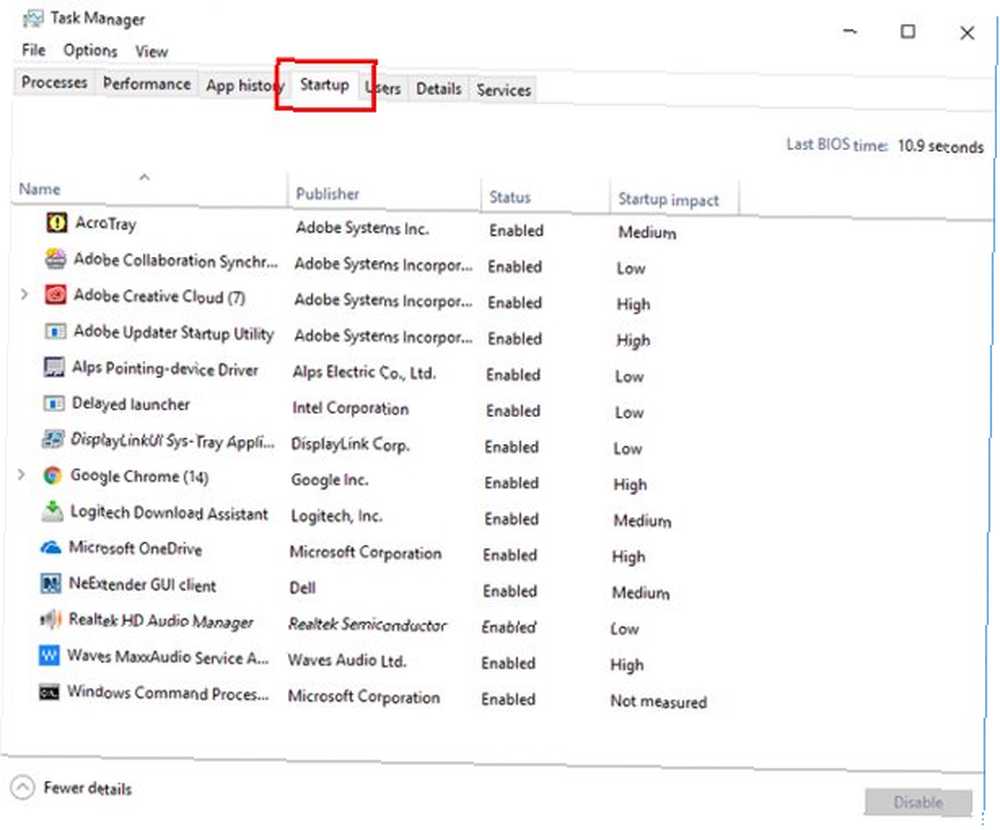This screenshot has width=1000, height=830.
Task: Open the View menu
Action: tap(152, 52)
